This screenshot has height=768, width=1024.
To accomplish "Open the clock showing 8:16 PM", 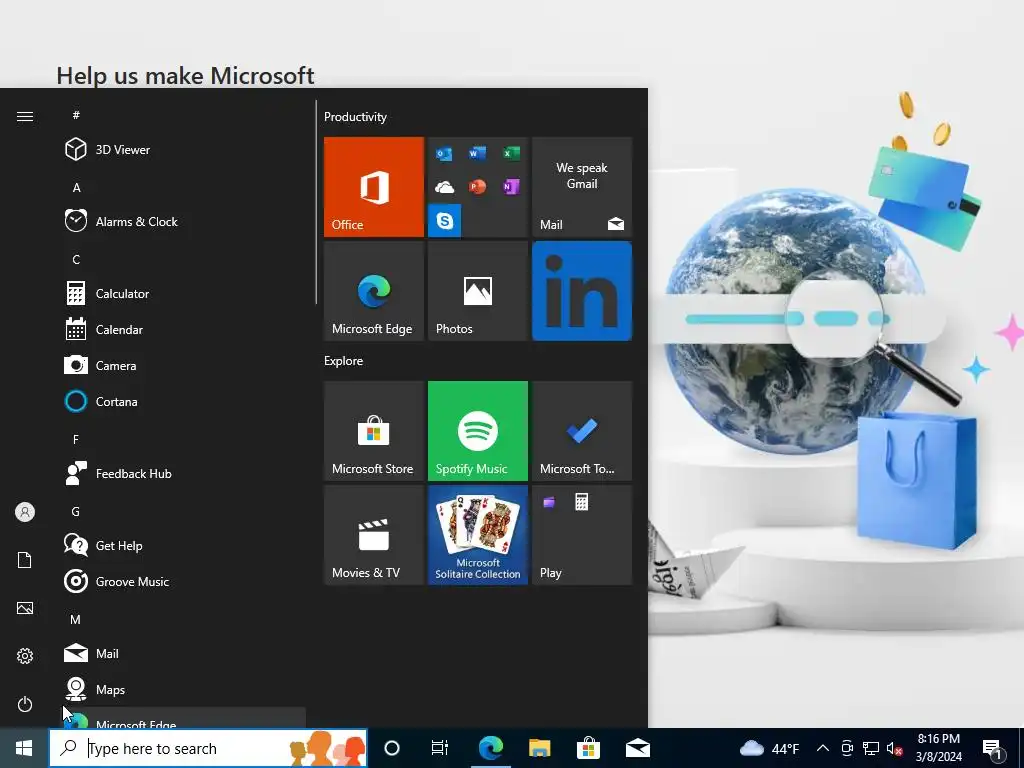I will (x=938, y=748).
